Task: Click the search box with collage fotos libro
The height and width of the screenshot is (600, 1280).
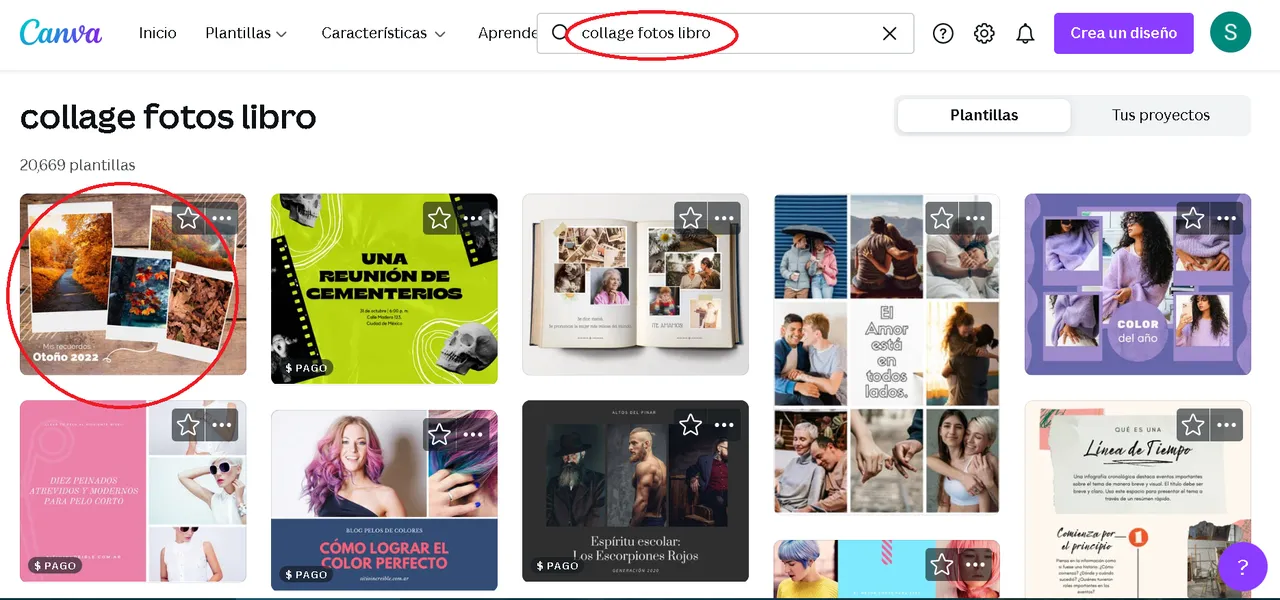Action: click(x=725, y=33)
